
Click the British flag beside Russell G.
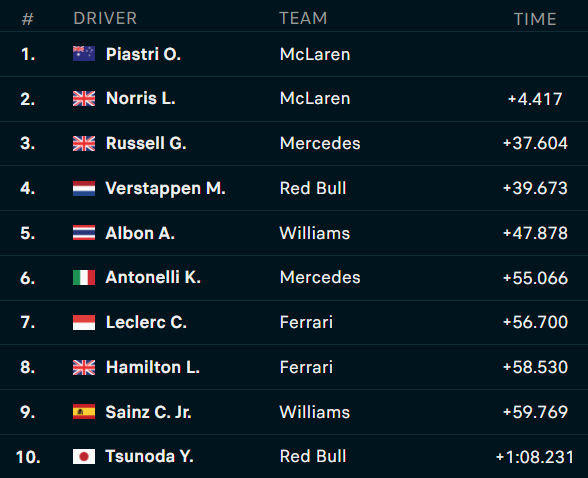(x=84, y=143)
